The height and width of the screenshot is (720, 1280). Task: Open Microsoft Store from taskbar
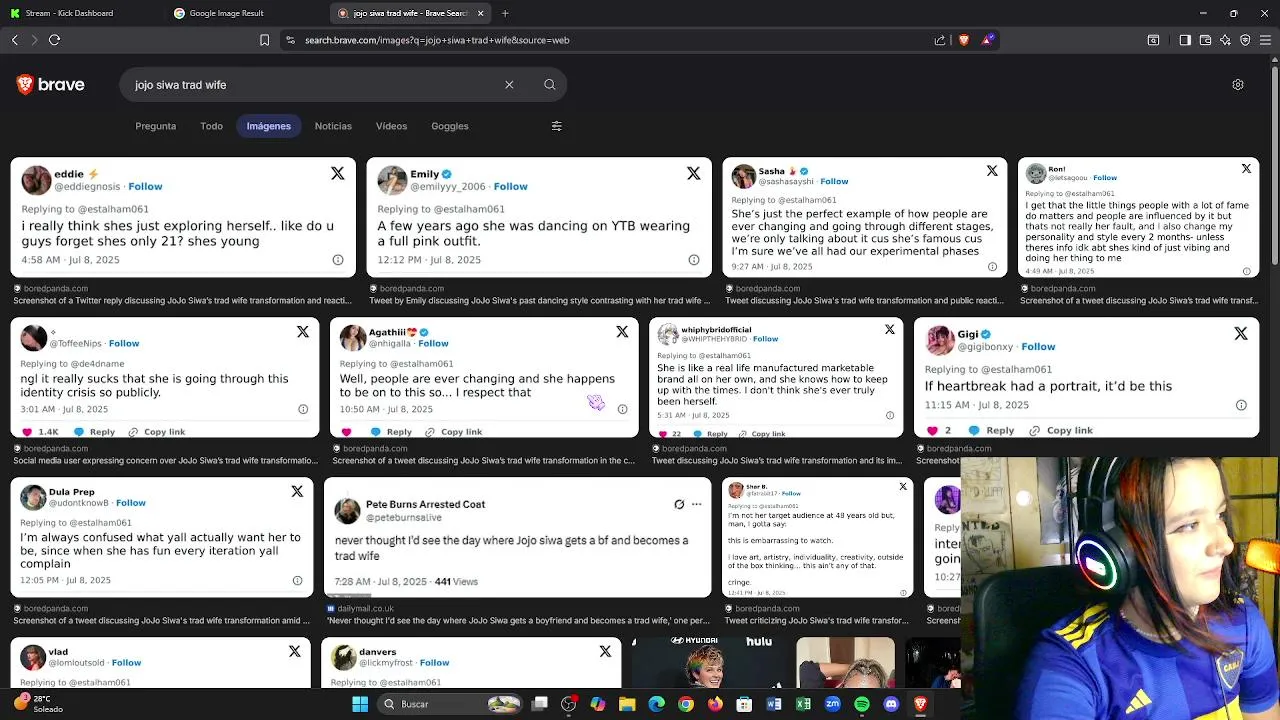[x=744, y=704]
